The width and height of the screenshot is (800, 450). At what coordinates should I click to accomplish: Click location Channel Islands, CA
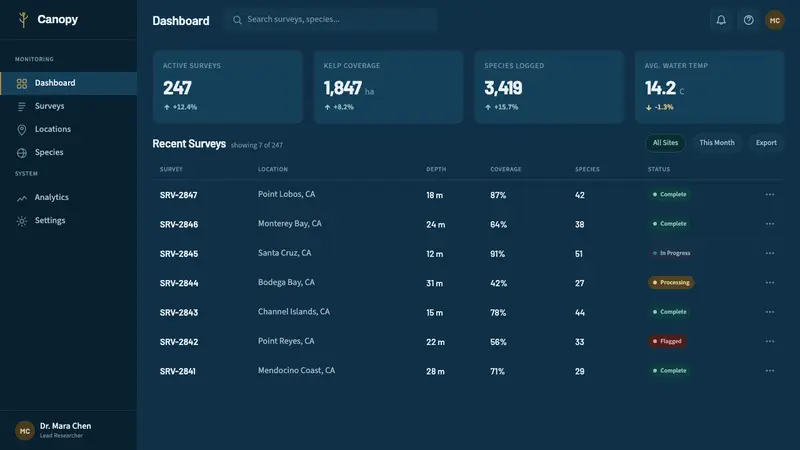294,312
